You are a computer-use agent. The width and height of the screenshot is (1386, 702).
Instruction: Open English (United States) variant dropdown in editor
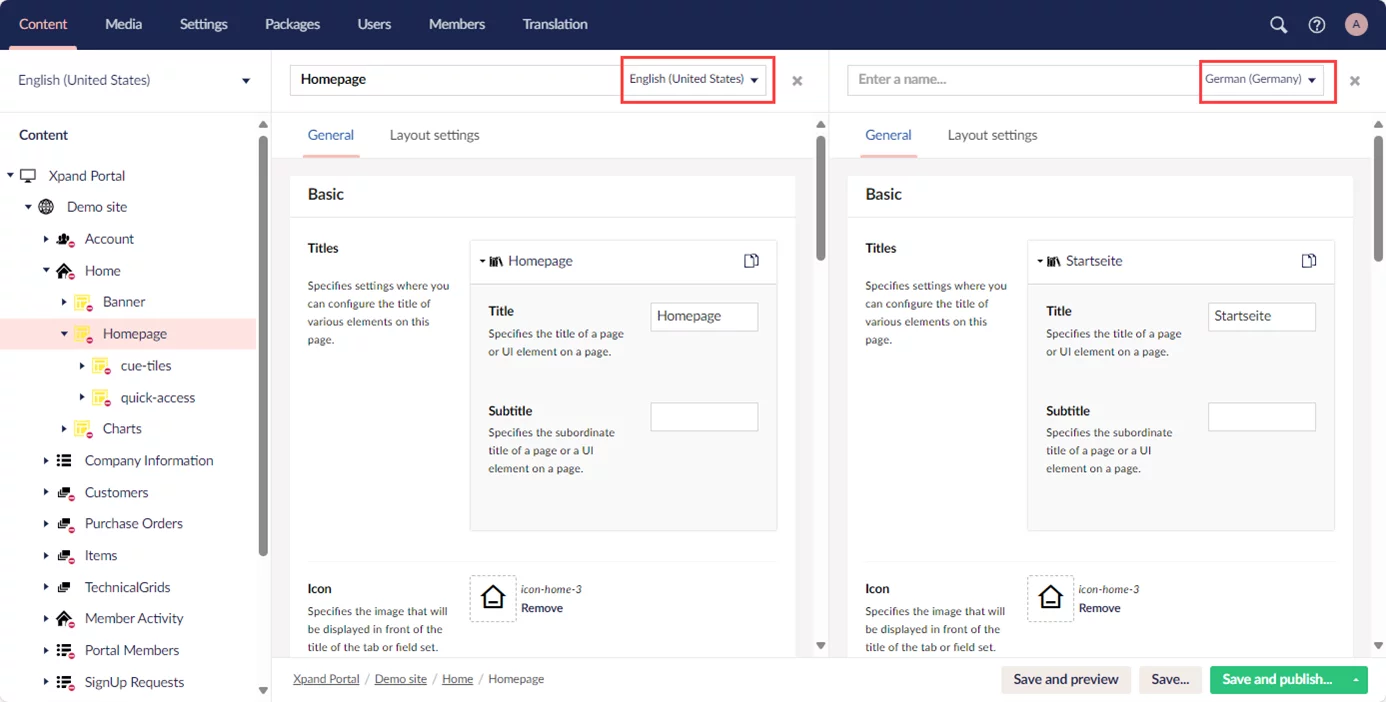[694, 79]
